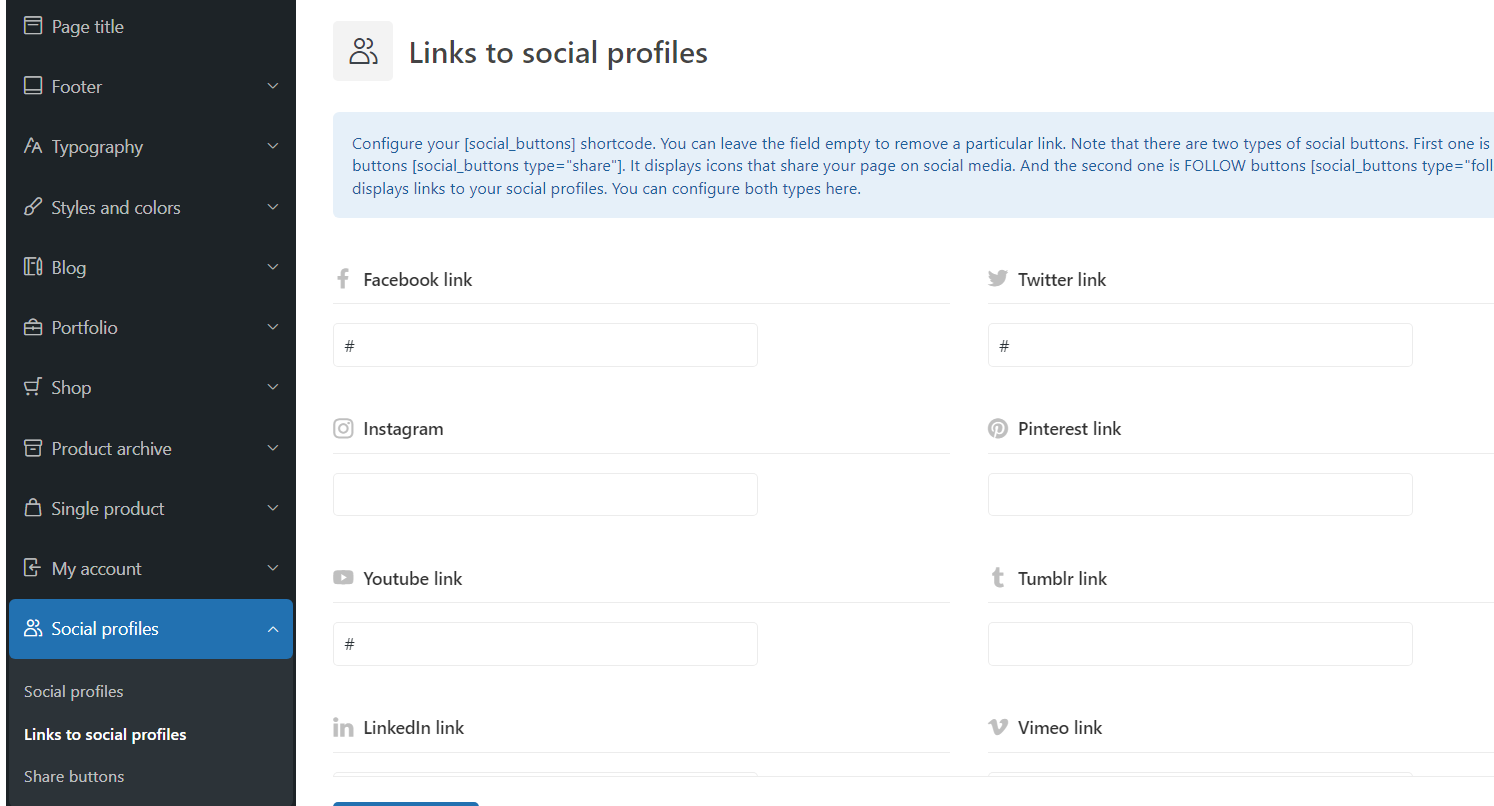Click the Pinterest link input field
The height and width of the screenshot is (806, 1494).
point(1200,494)
